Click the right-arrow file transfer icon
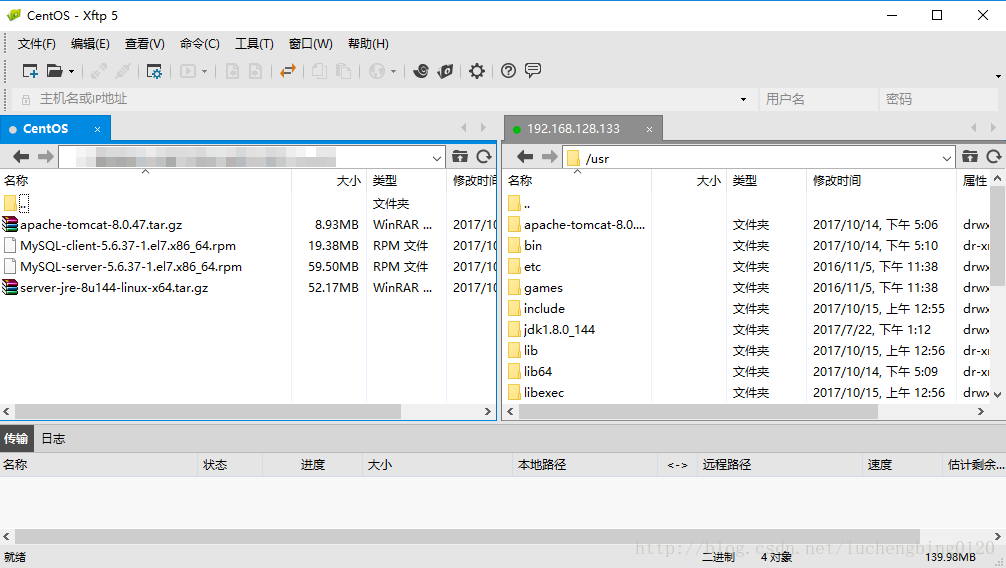 [255, 71]
